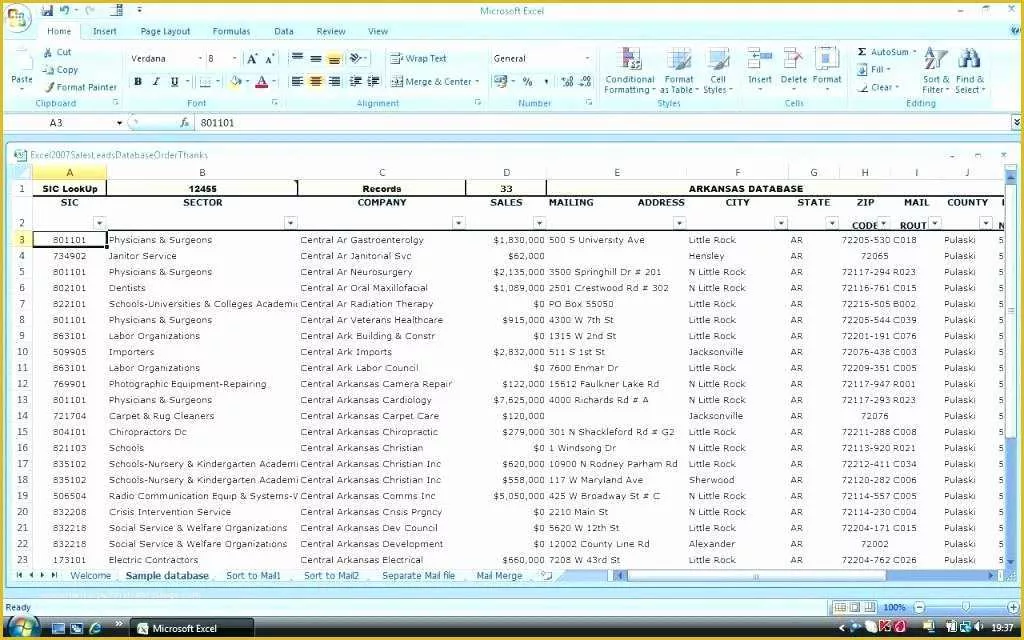
Task: Open Find & Select menu
Action: coord(969,71)
